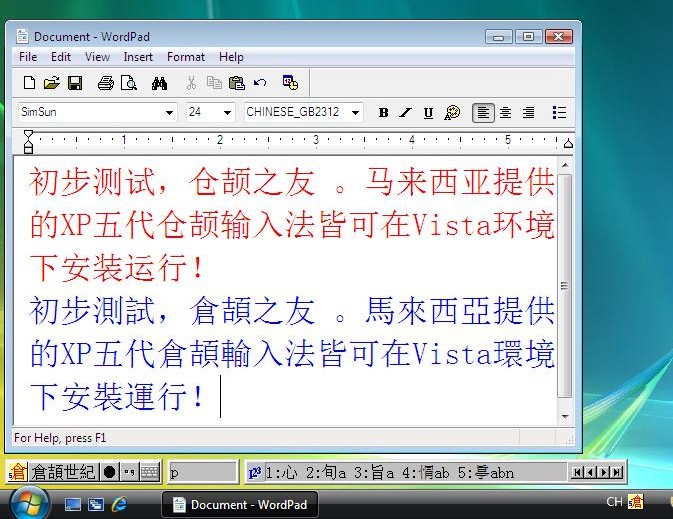Center align the text

click(x=506, y=113)
